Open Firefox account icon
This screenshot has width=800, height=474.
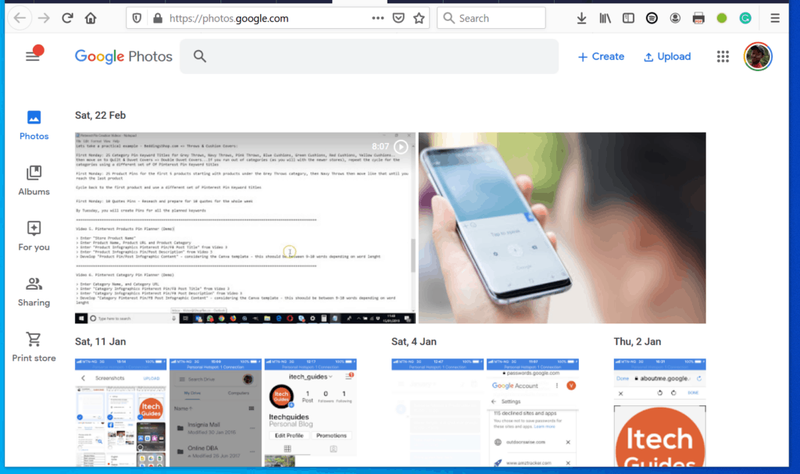tap(675, 18)
